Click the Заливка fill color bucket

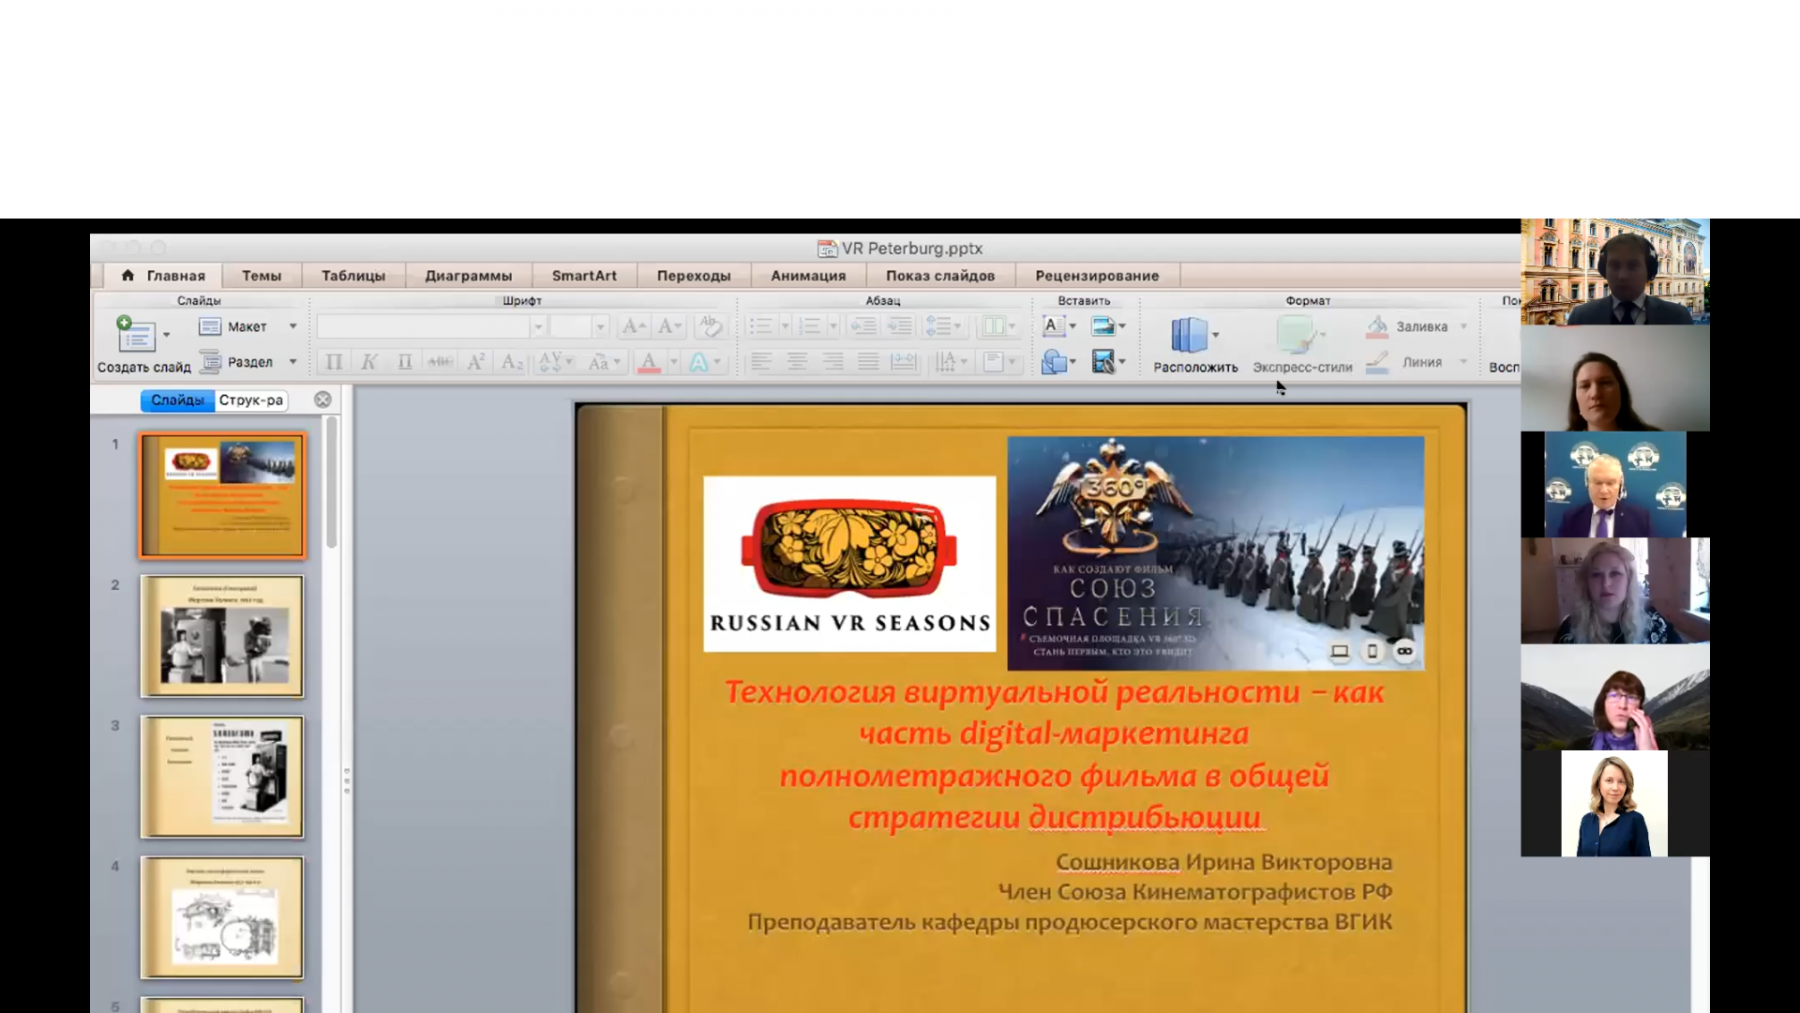click(x=1377, y=326)
